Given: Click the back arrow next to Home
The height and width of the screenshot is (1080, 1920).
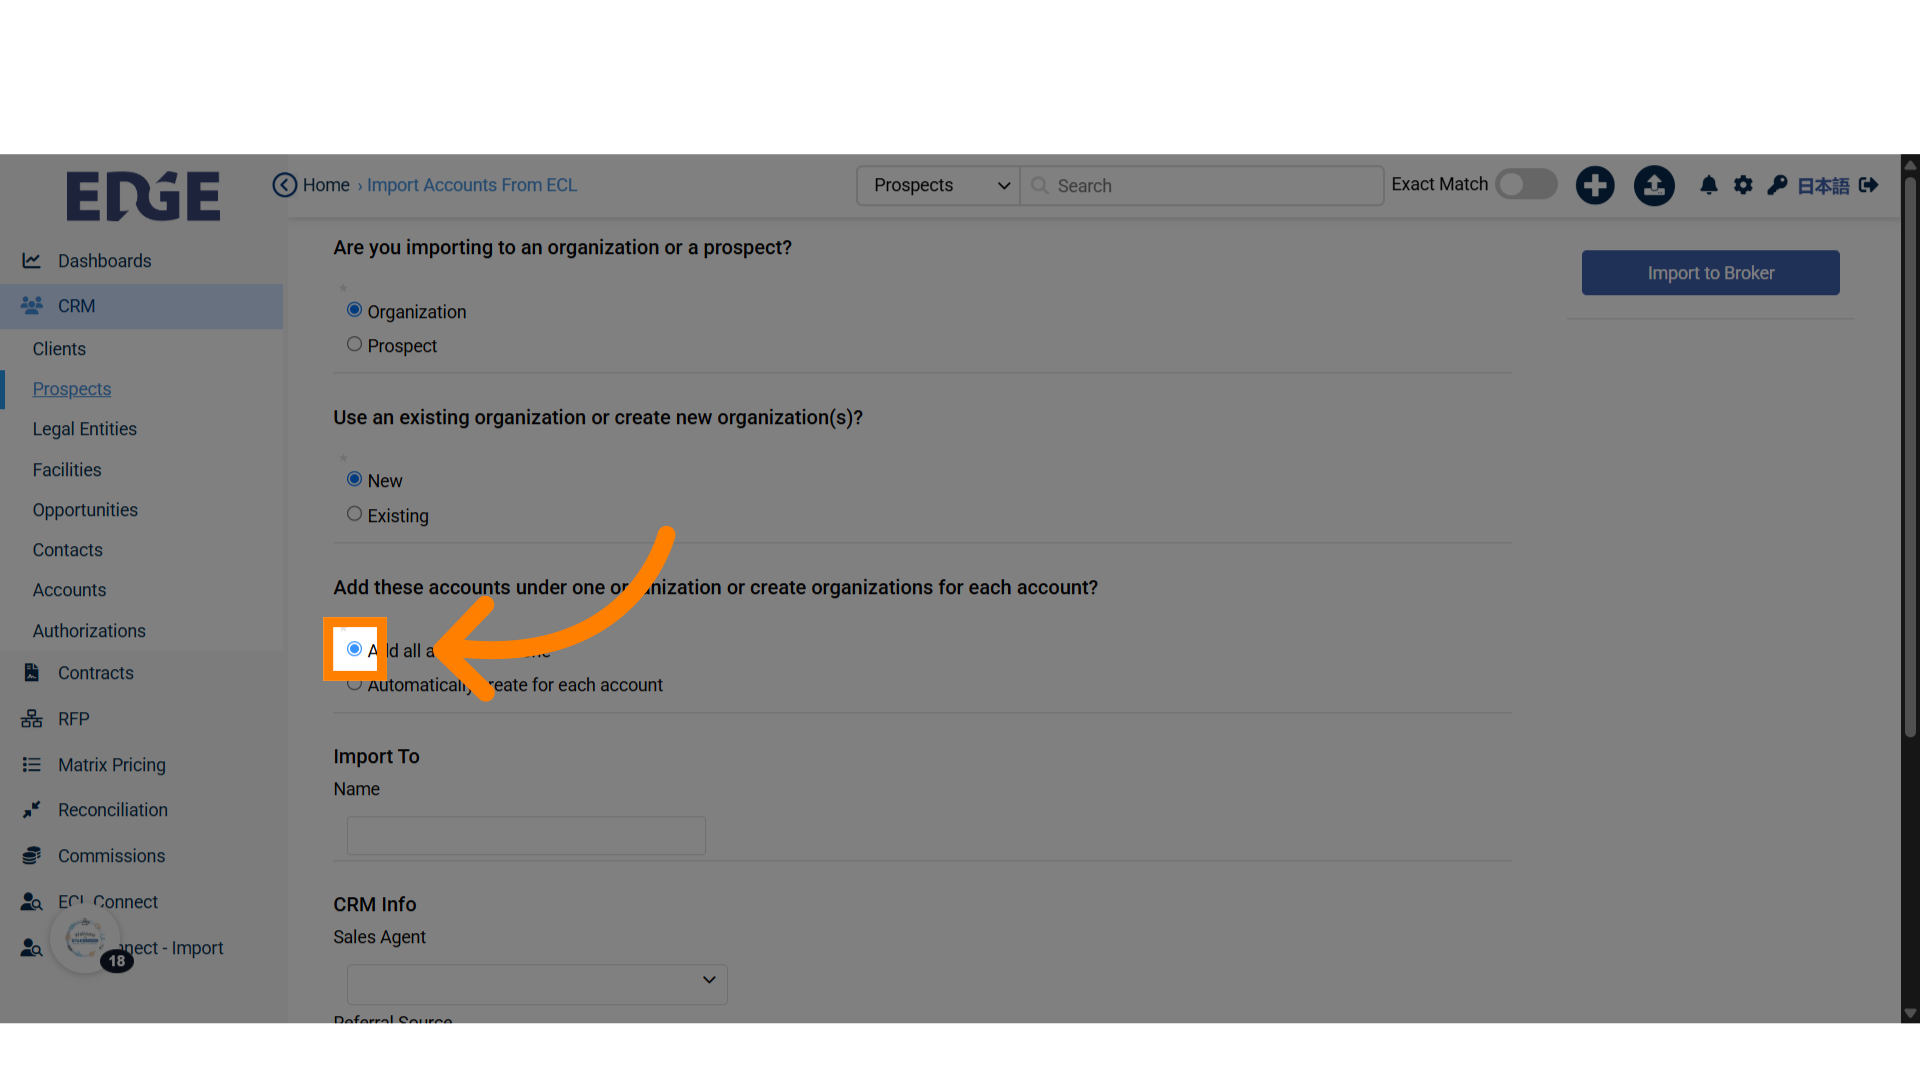Looking at the screenshot, I should coord(285,185).
